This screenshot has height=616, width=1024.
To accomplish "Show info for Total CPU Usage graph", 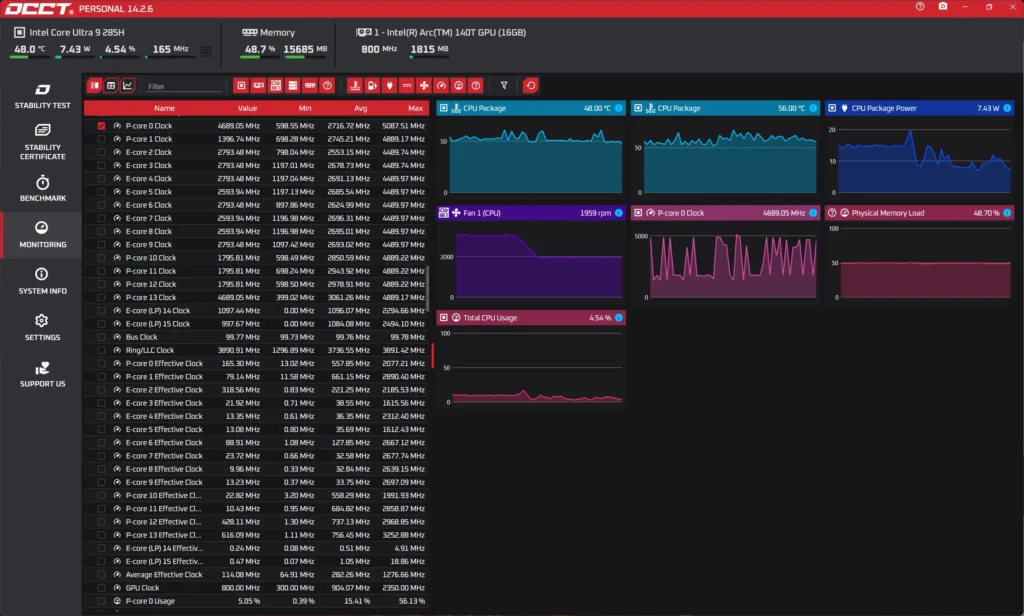I will tap(618, 317).
